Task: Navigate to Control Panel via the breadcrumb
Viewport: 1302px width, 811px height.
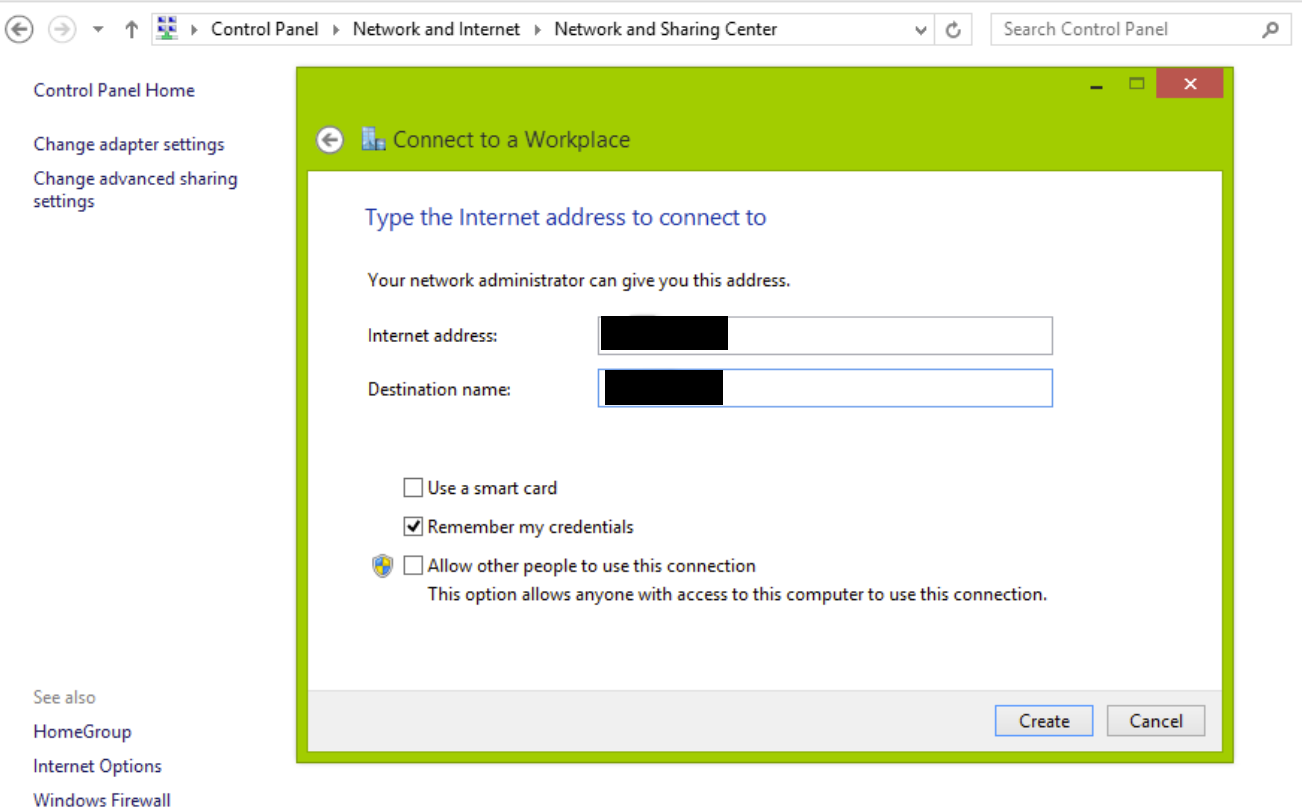Action: pyautogui.click(x=264, y=29)
